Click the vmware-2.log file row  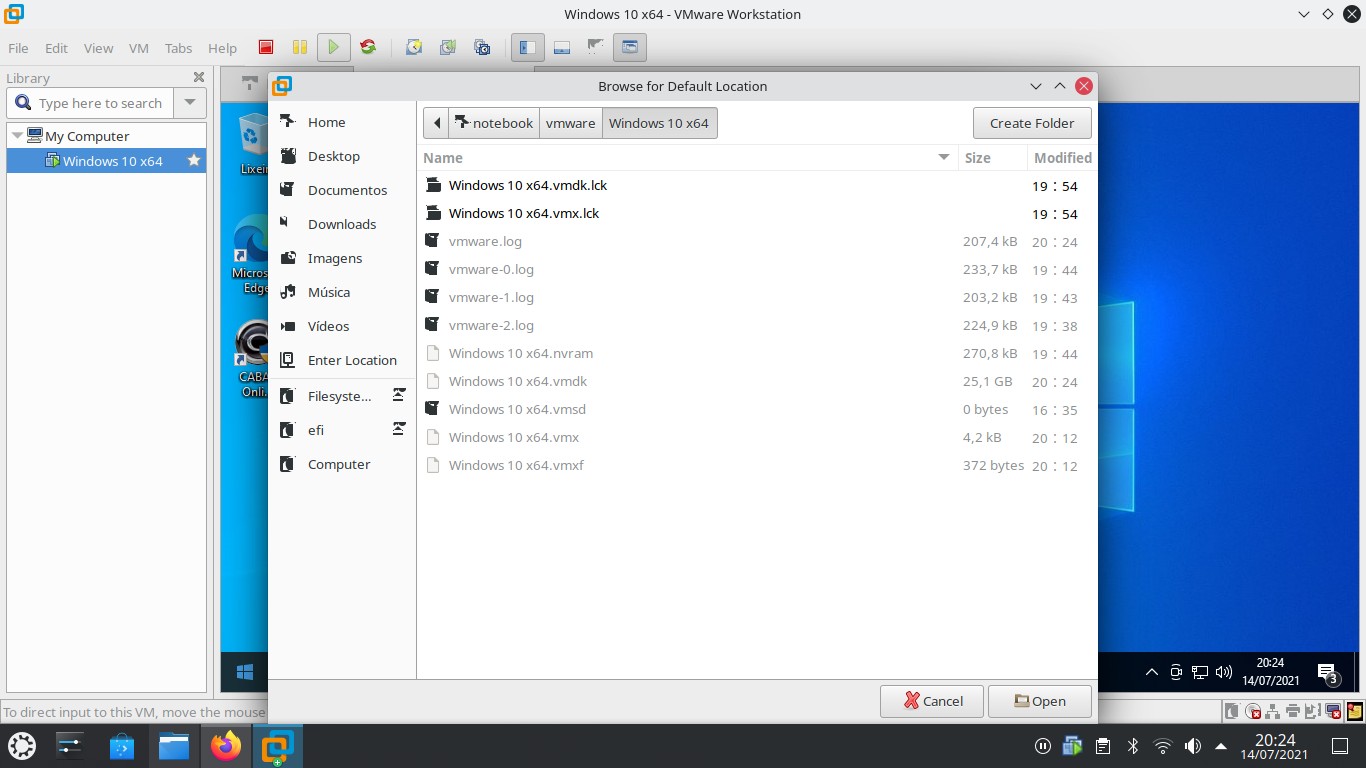[x=756, y=325]
